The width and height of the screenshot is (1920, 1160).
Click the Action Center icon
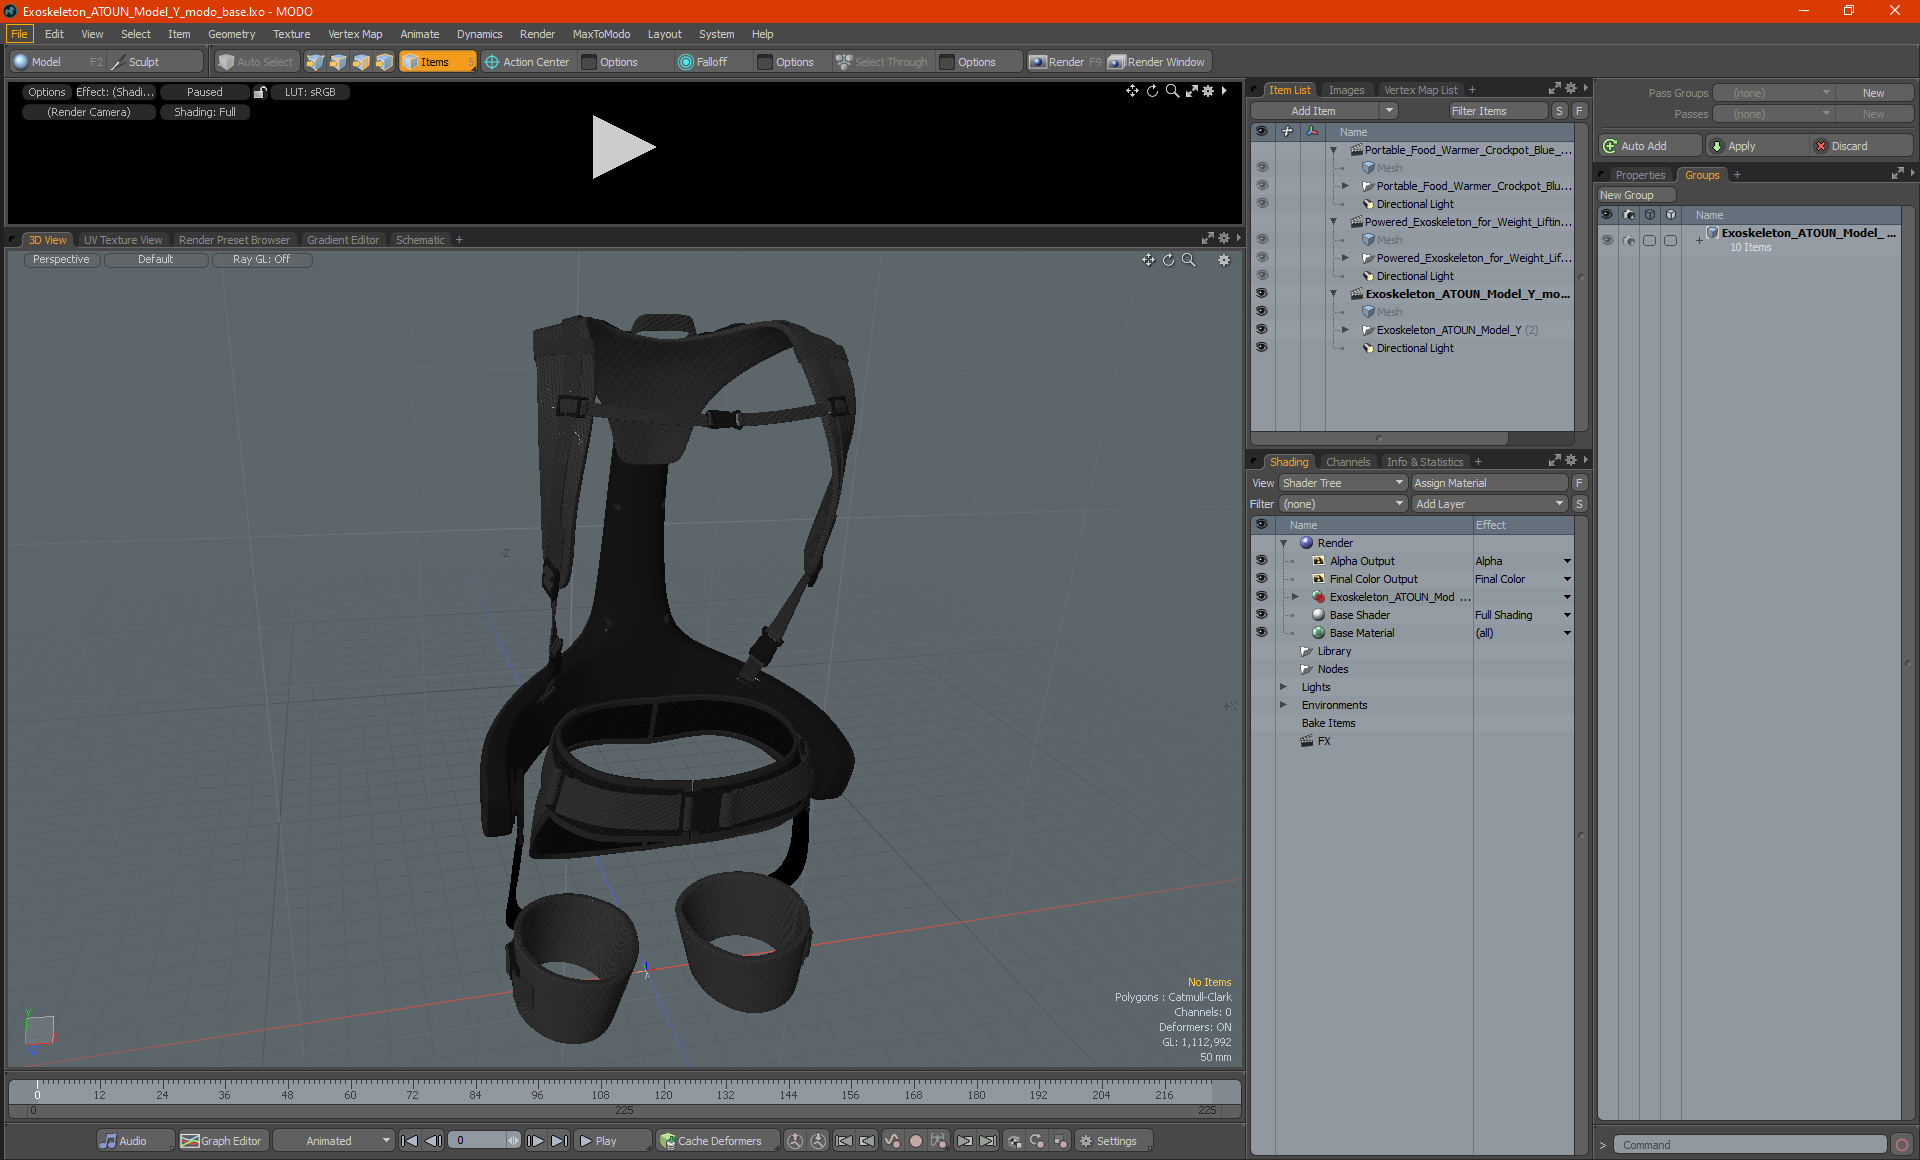tap(492, 62)
